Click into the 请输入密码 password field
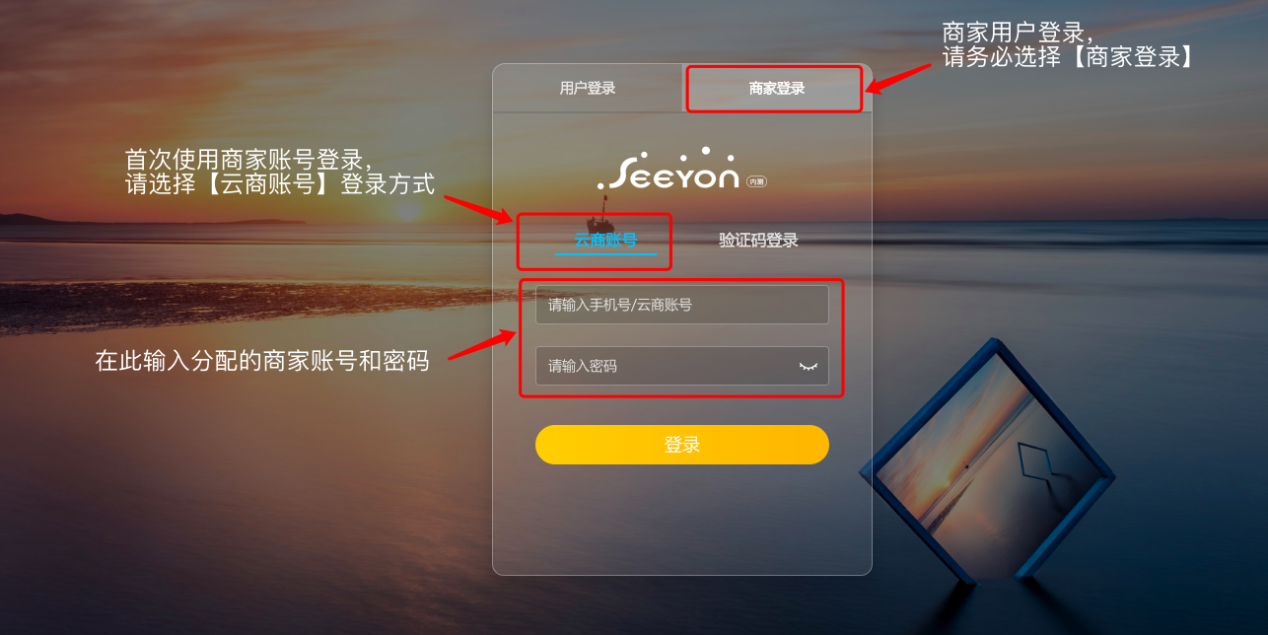The image size is (1268, 635). tap(682, 366)
